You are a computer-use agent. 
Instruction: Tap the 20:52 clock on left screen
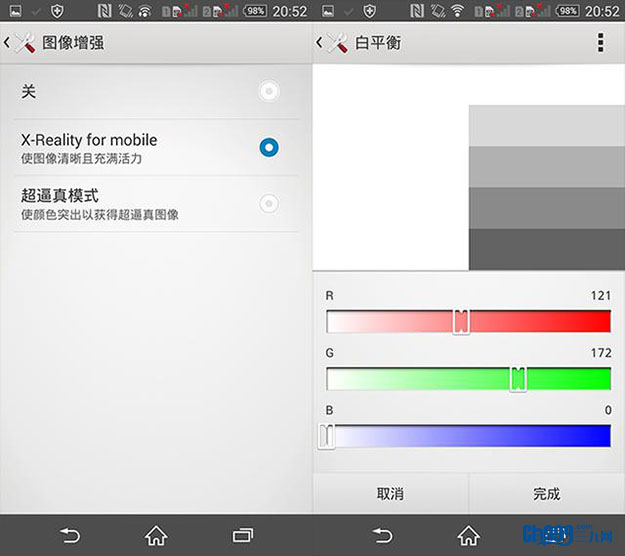point(290,11)
